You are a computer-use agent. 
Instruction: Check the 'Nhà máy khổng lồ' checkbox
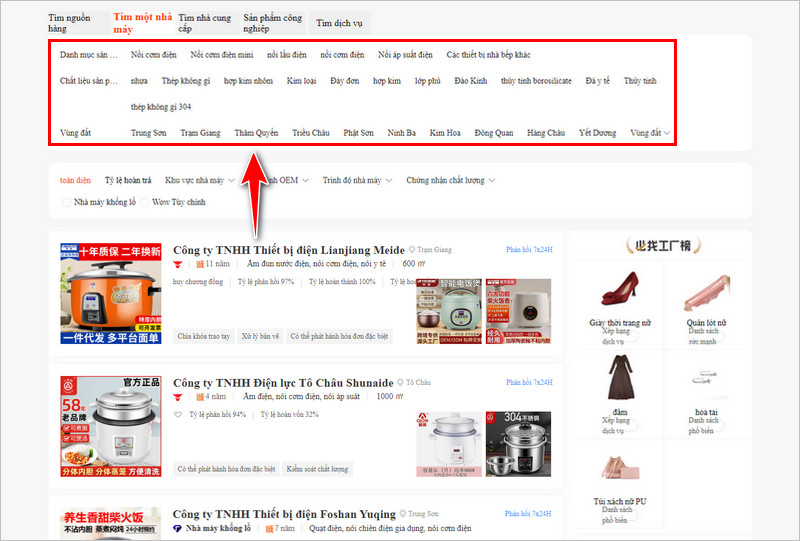pyautogui.click(x=66, y=203)
